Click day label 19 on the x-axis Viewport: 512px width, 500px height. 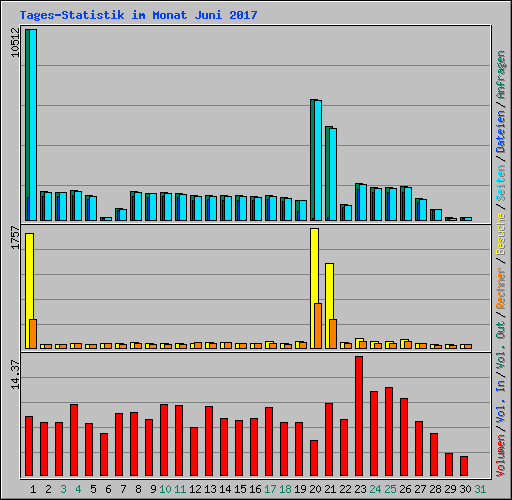click(300, 489)
